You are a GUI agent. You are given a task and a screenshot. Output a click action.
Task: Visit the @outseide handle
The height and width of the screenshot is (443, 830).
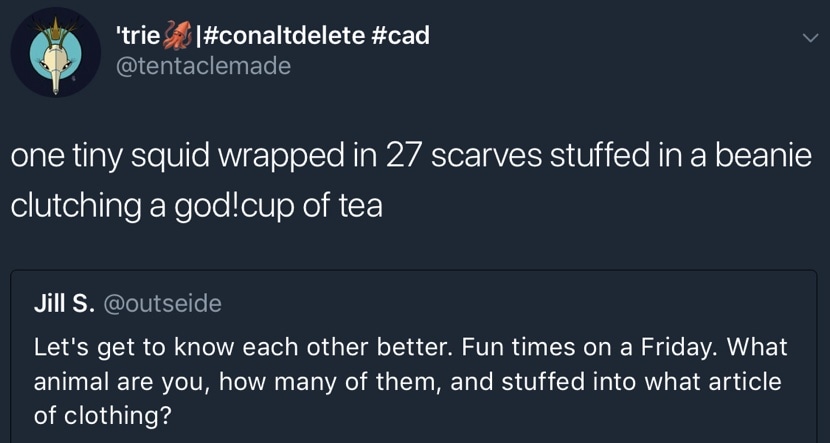(161, 303)
